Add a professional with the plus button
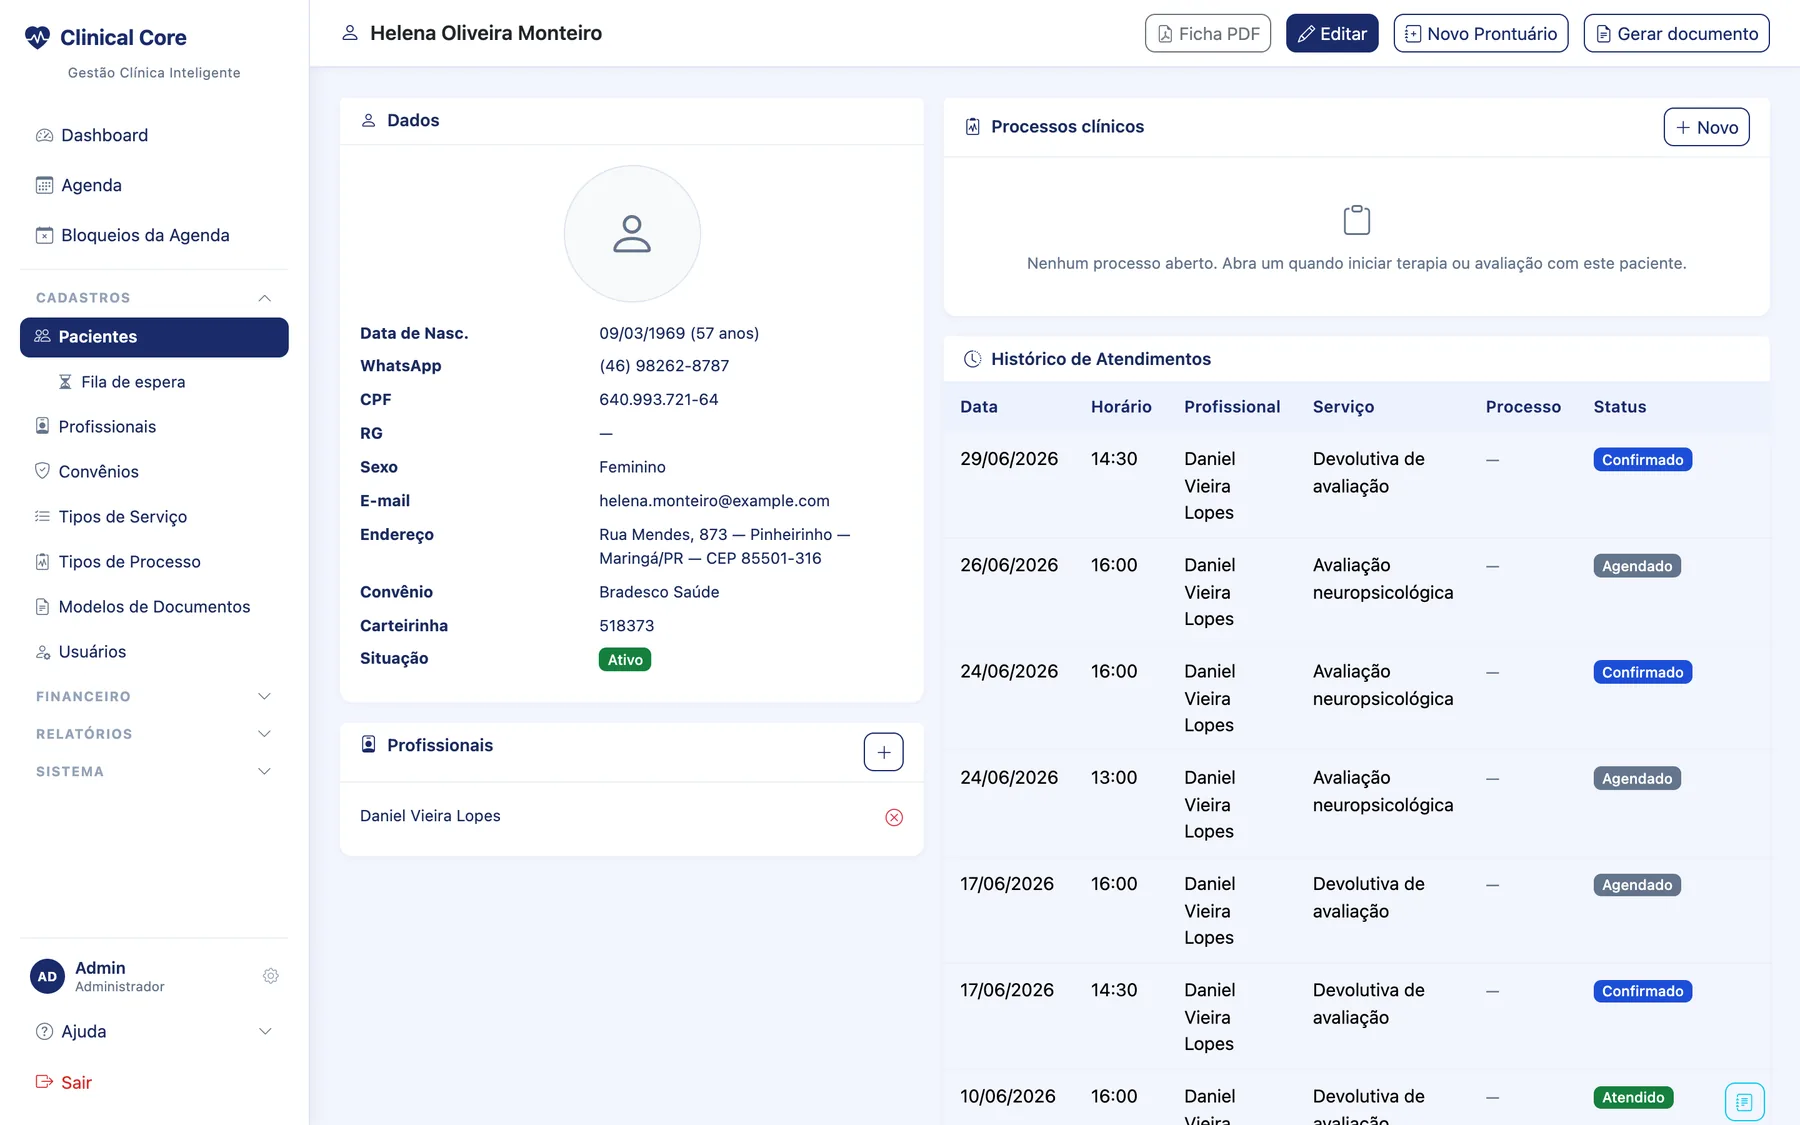The width and height of the screenshot is (1800, 1125). pyautogui.click(x=883, y=752)
